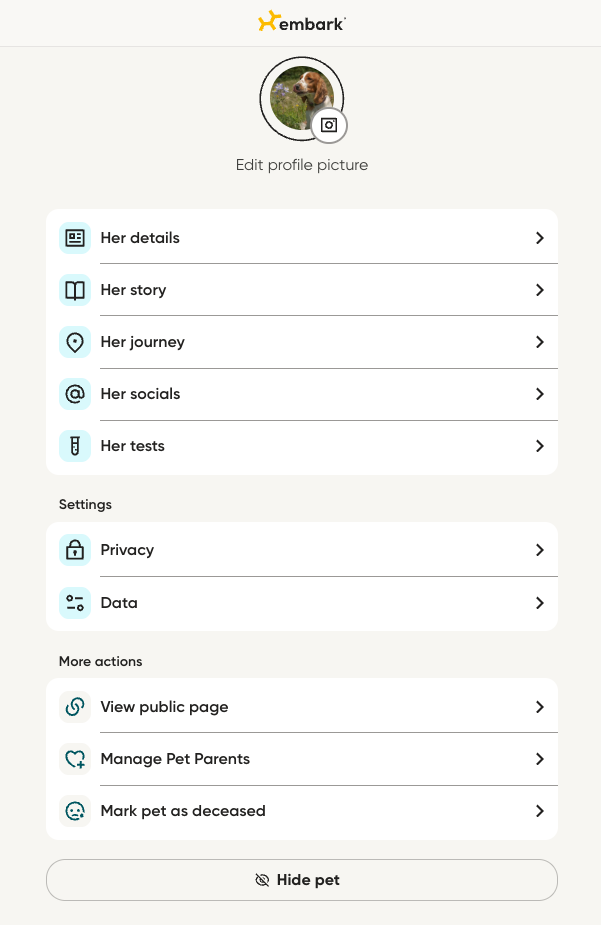This screenshot has height=925, width=601.
Task: Click the camera icon on the profile photo
Action: click(x=329, y=125)
